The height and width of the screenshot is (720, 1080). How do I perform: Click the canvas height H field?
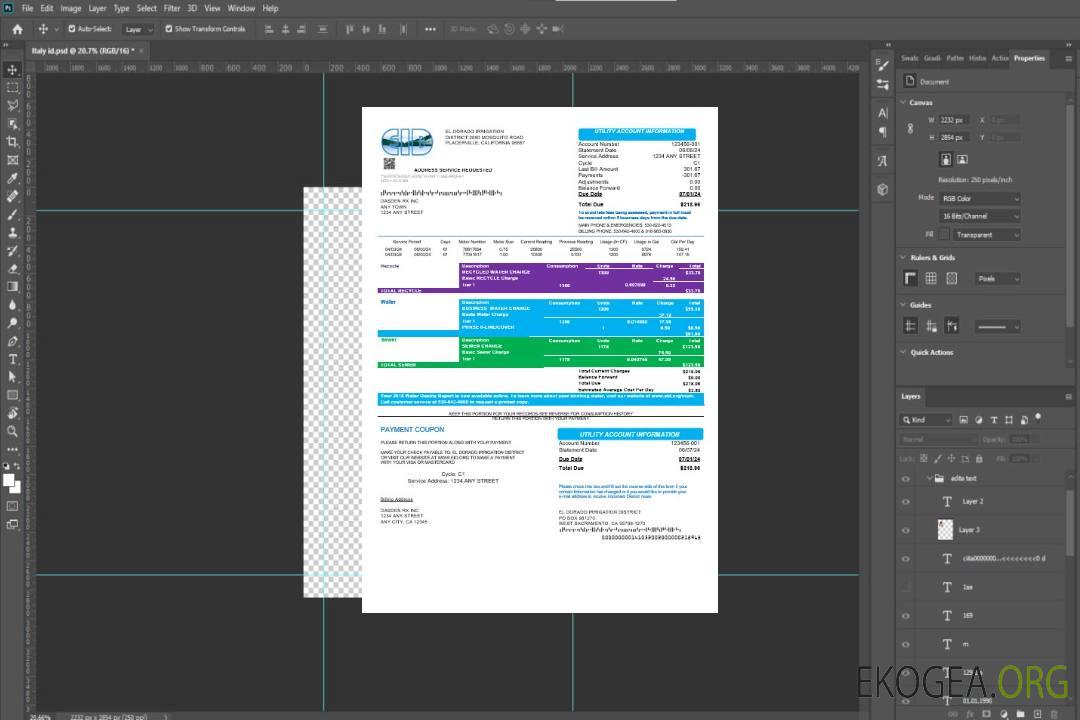[954, 137]
